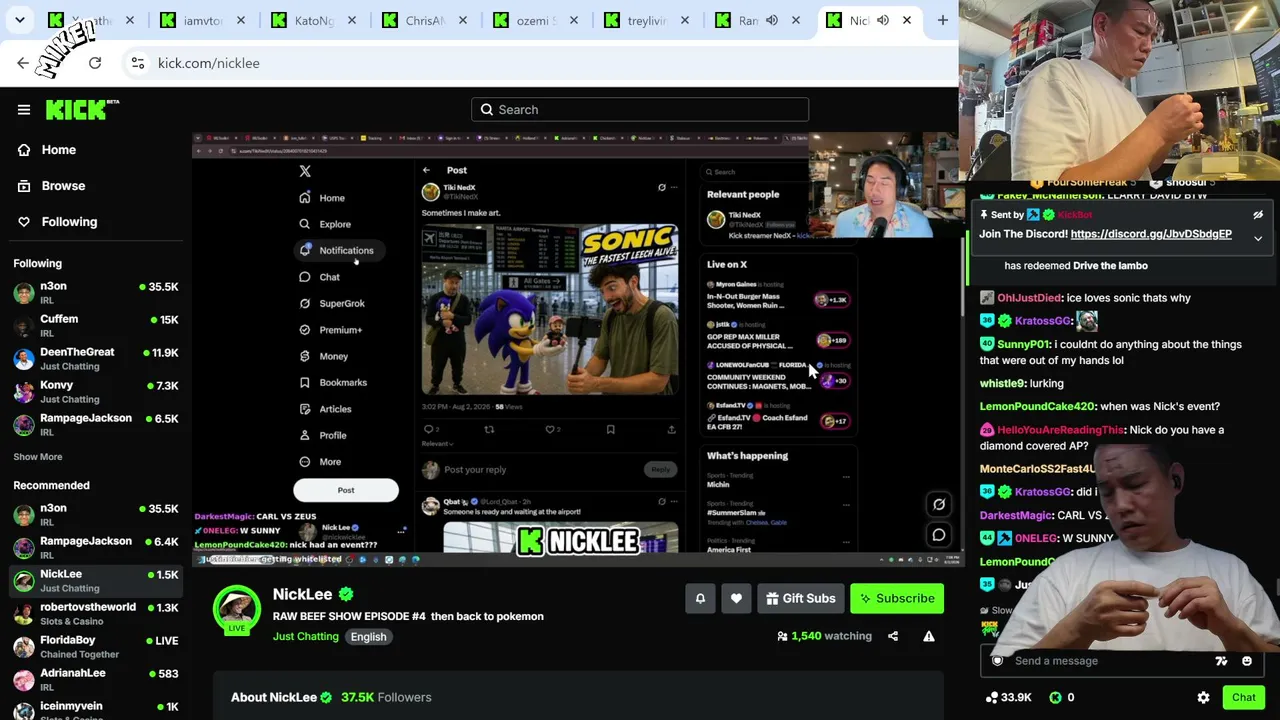Screen dimensions: 1280x720
Task: Click the green Kick coin balance icon
Action: (1055, 698)
